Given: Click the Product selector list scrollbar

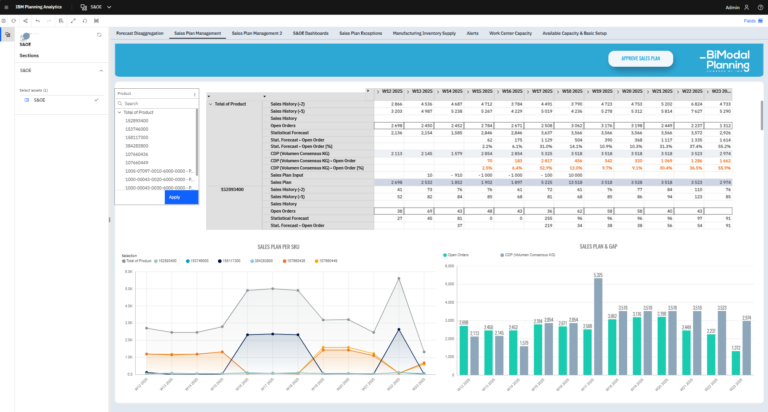Looking at the screenshot, I should coord(197,142).
